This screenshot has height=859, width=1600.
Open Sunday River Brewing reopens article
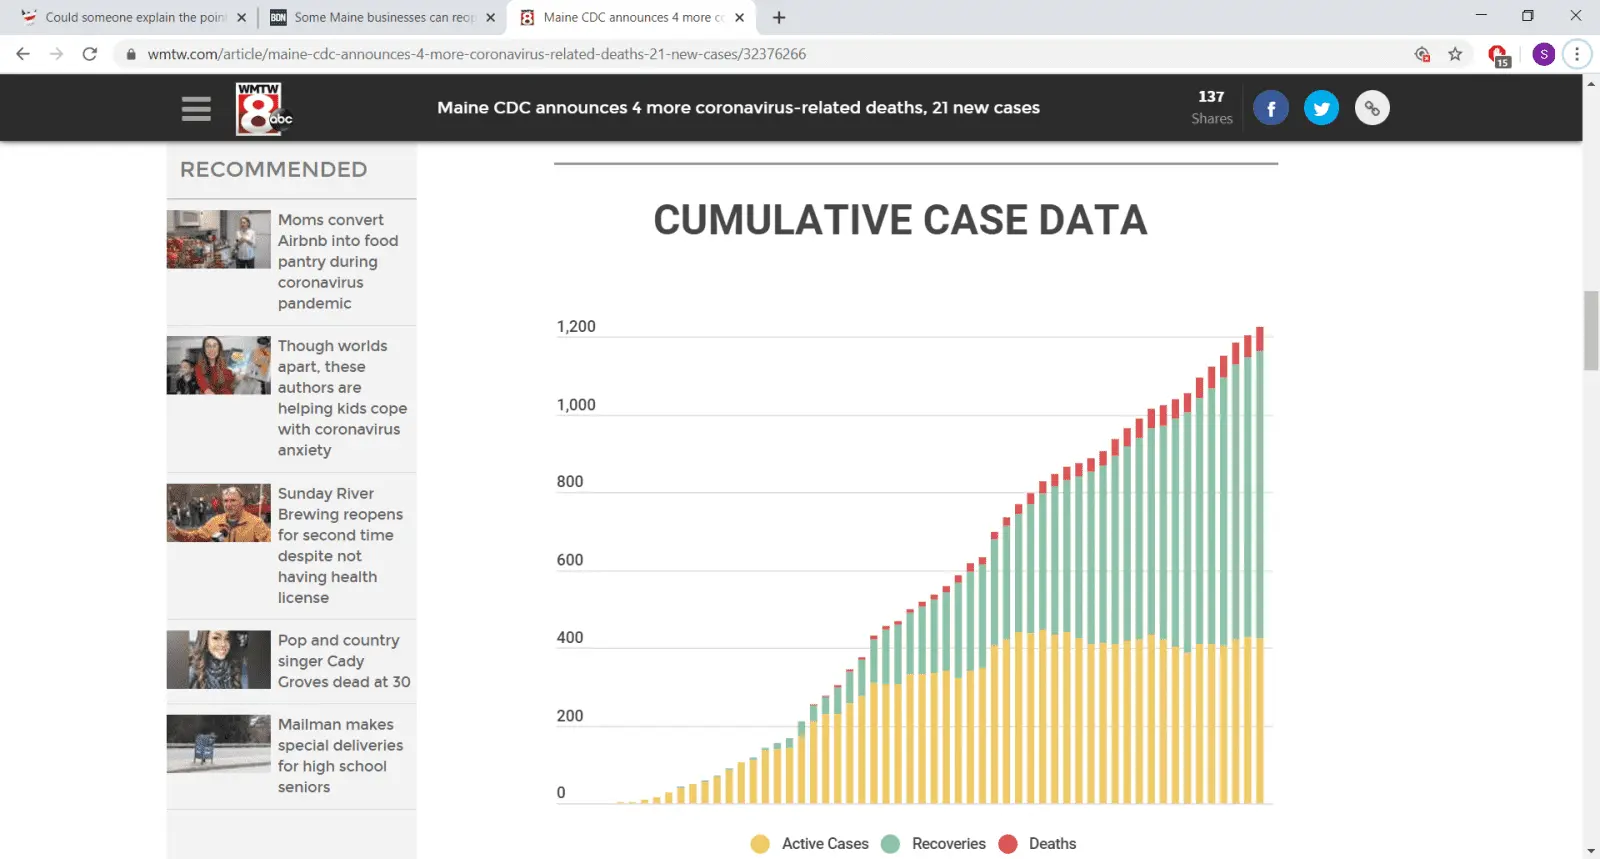click(340, 545)
